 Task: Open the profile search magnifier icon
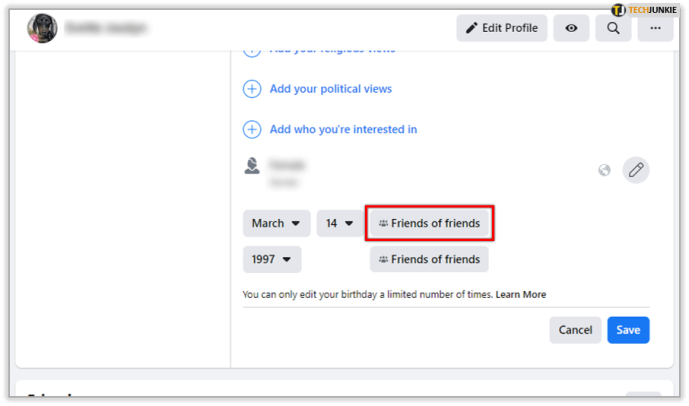[613, 28]
